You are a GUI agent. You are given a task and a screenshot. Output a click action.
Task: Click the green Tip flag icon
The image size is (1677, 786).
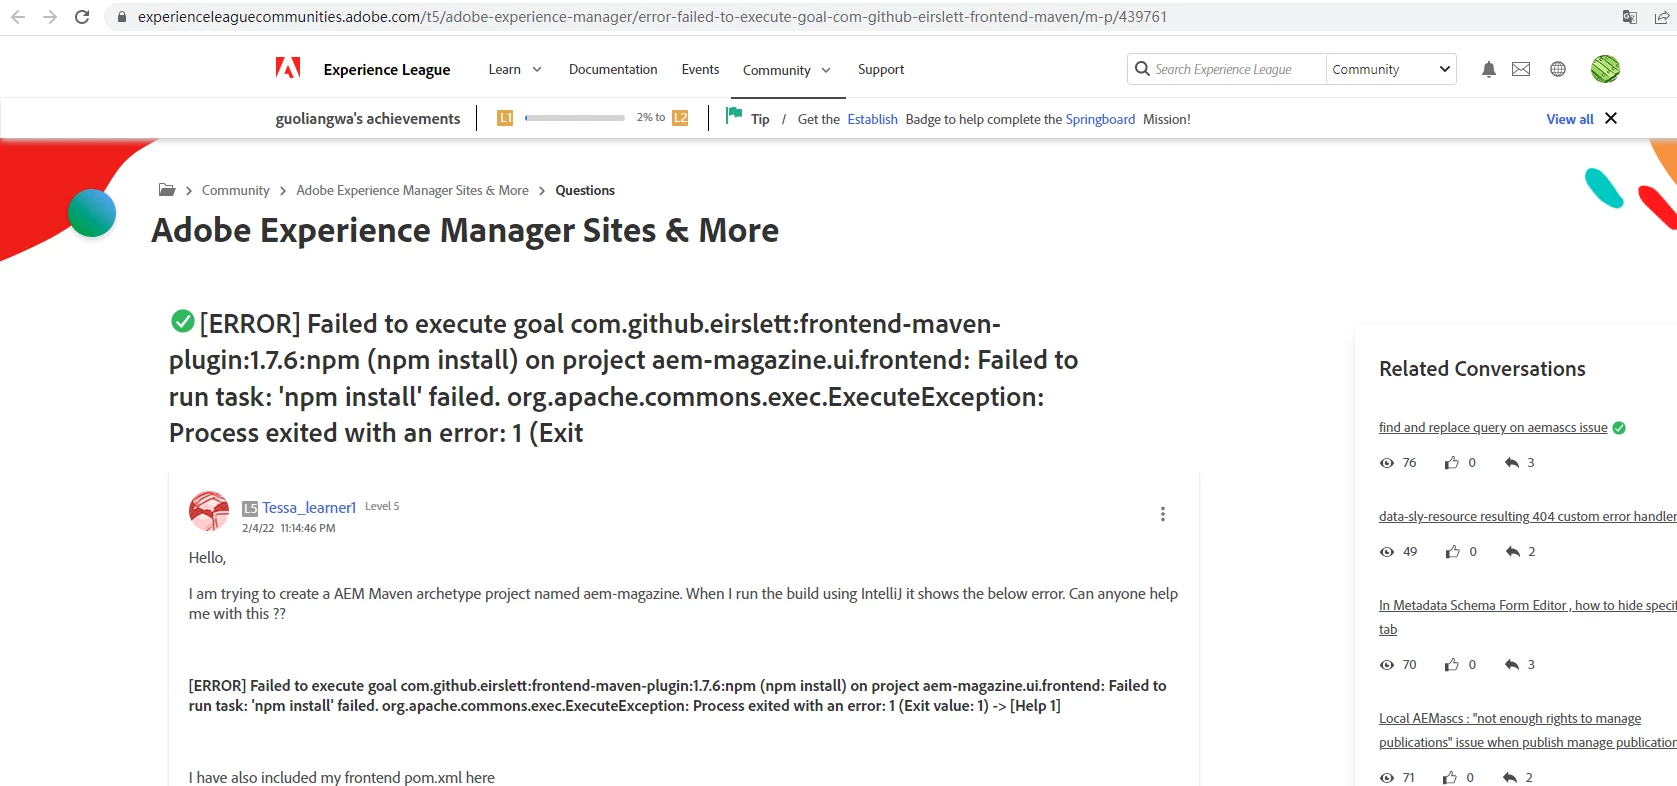734,116
